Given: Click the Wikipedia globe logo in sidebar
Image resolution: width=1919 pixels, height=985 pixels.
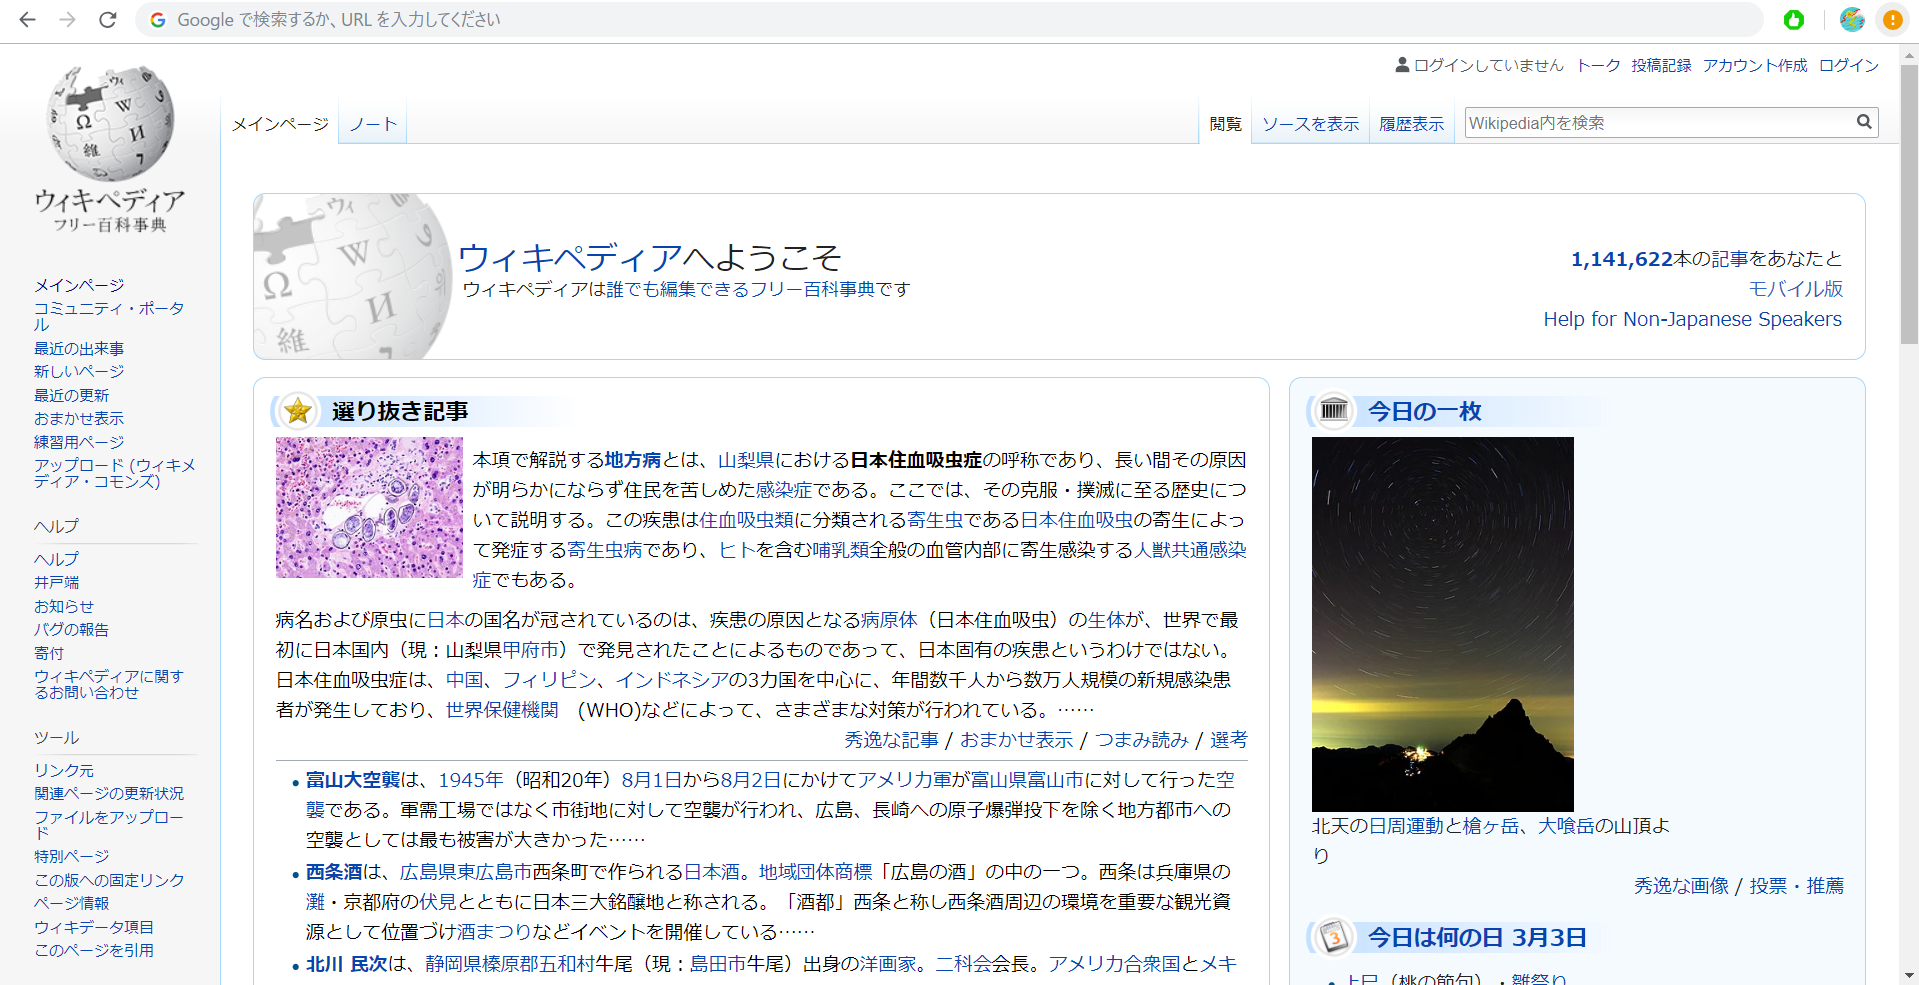Looking at the screenshot, I should coord(110,124).
